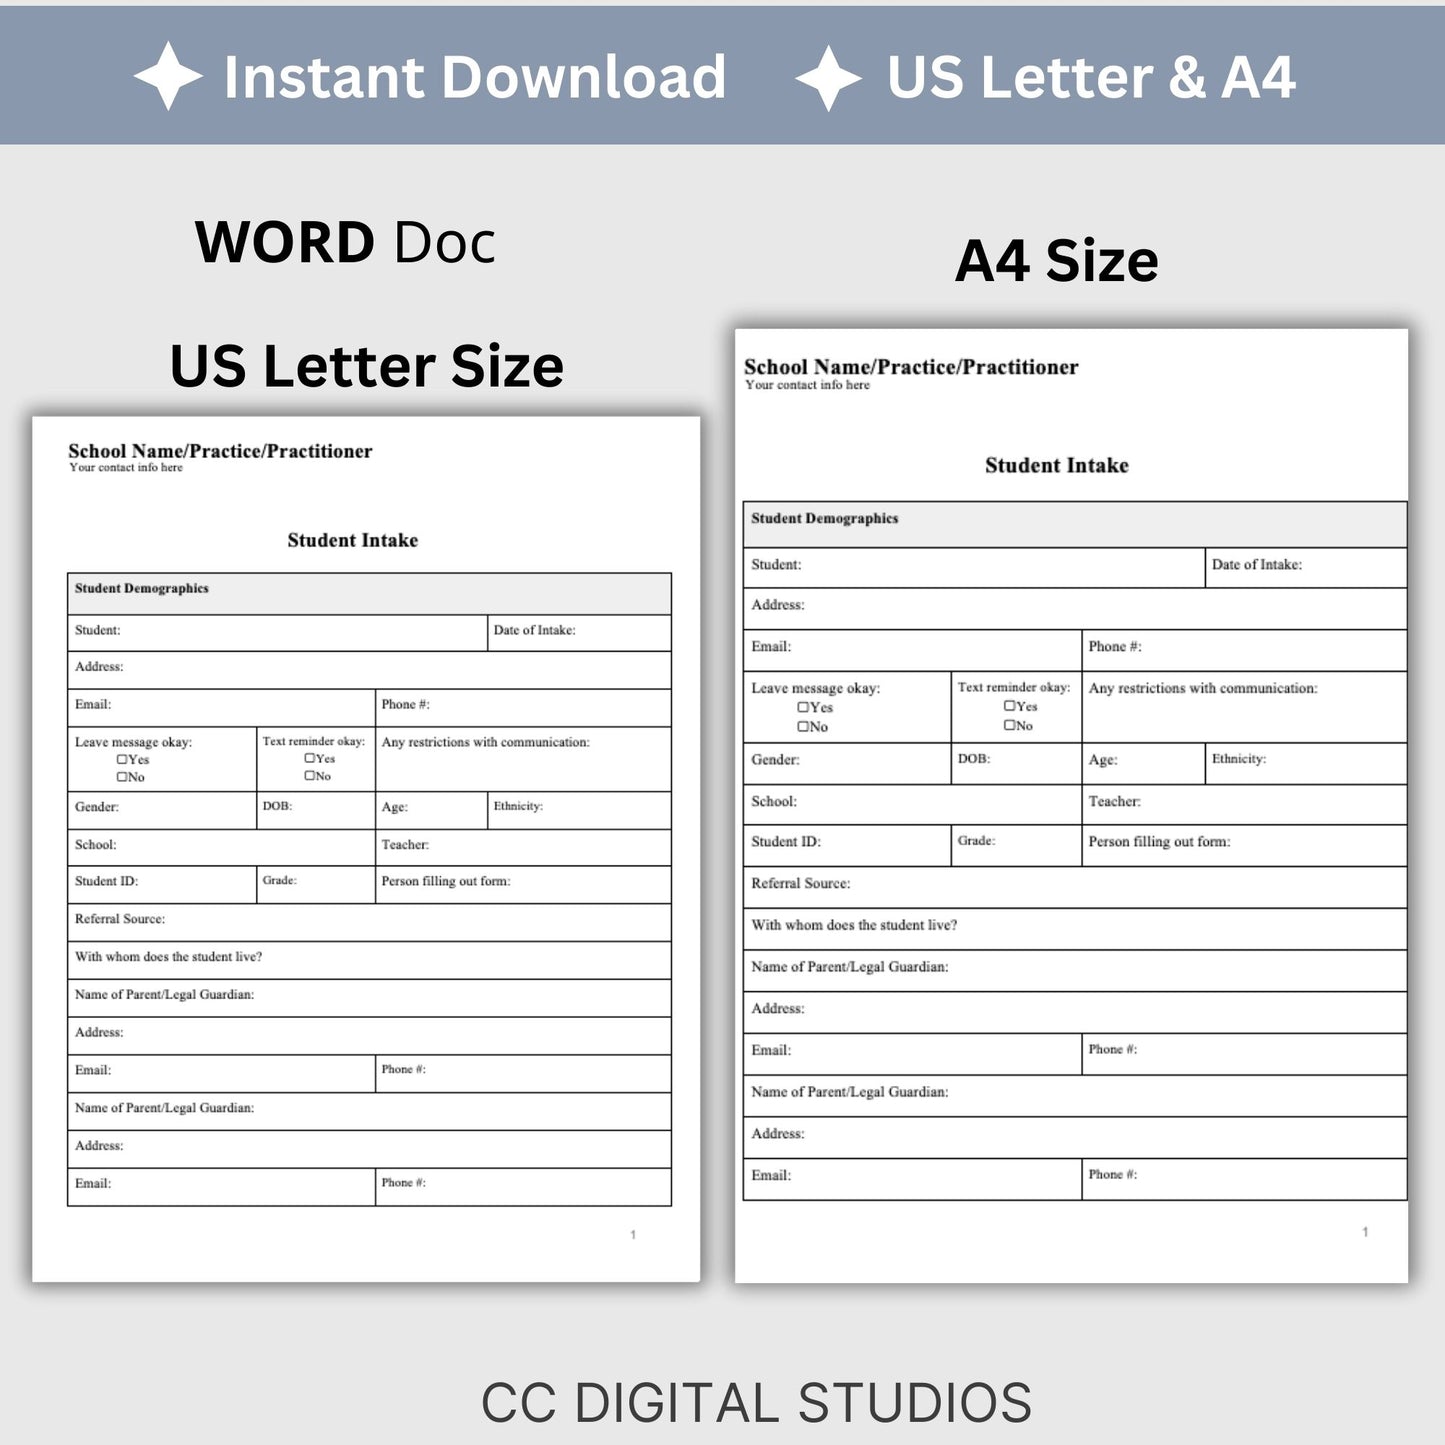Click the Gender: cell on the A4 page
Screen dimensions: 1445x1445
[847, 764]
